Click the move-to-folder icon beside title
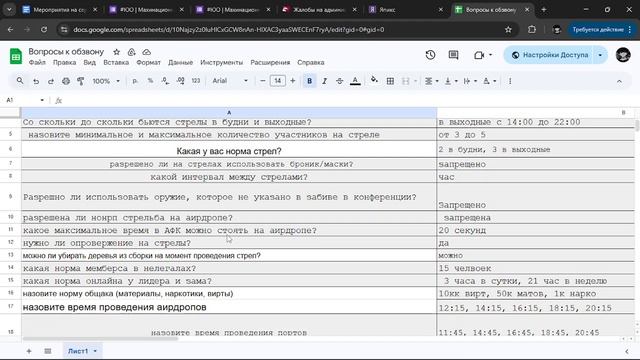 pos(131,52)
